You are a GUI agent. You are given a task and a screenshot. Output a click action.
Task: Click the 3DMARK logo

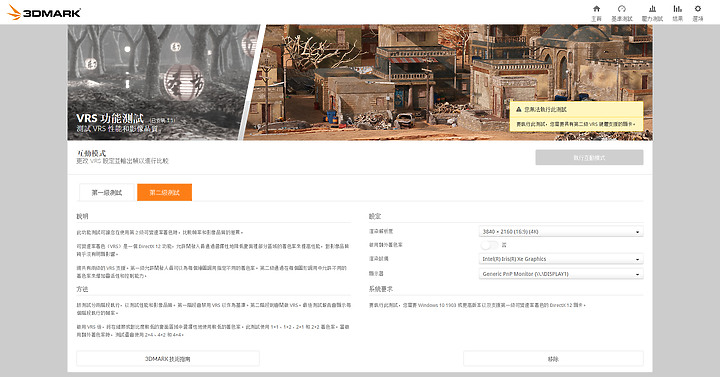pyautogui.click(x=45, y=12)
